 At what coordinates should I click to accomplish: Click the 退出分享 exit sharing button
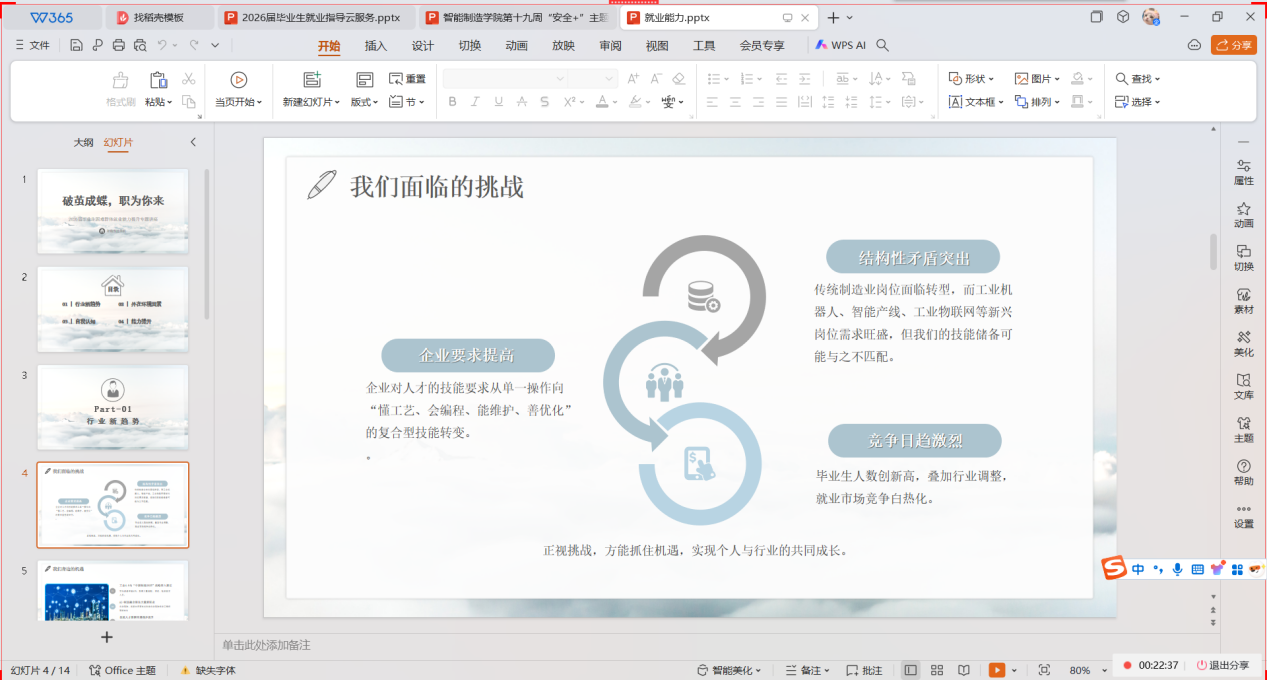pyautogui.click(x=1222, y=665)
